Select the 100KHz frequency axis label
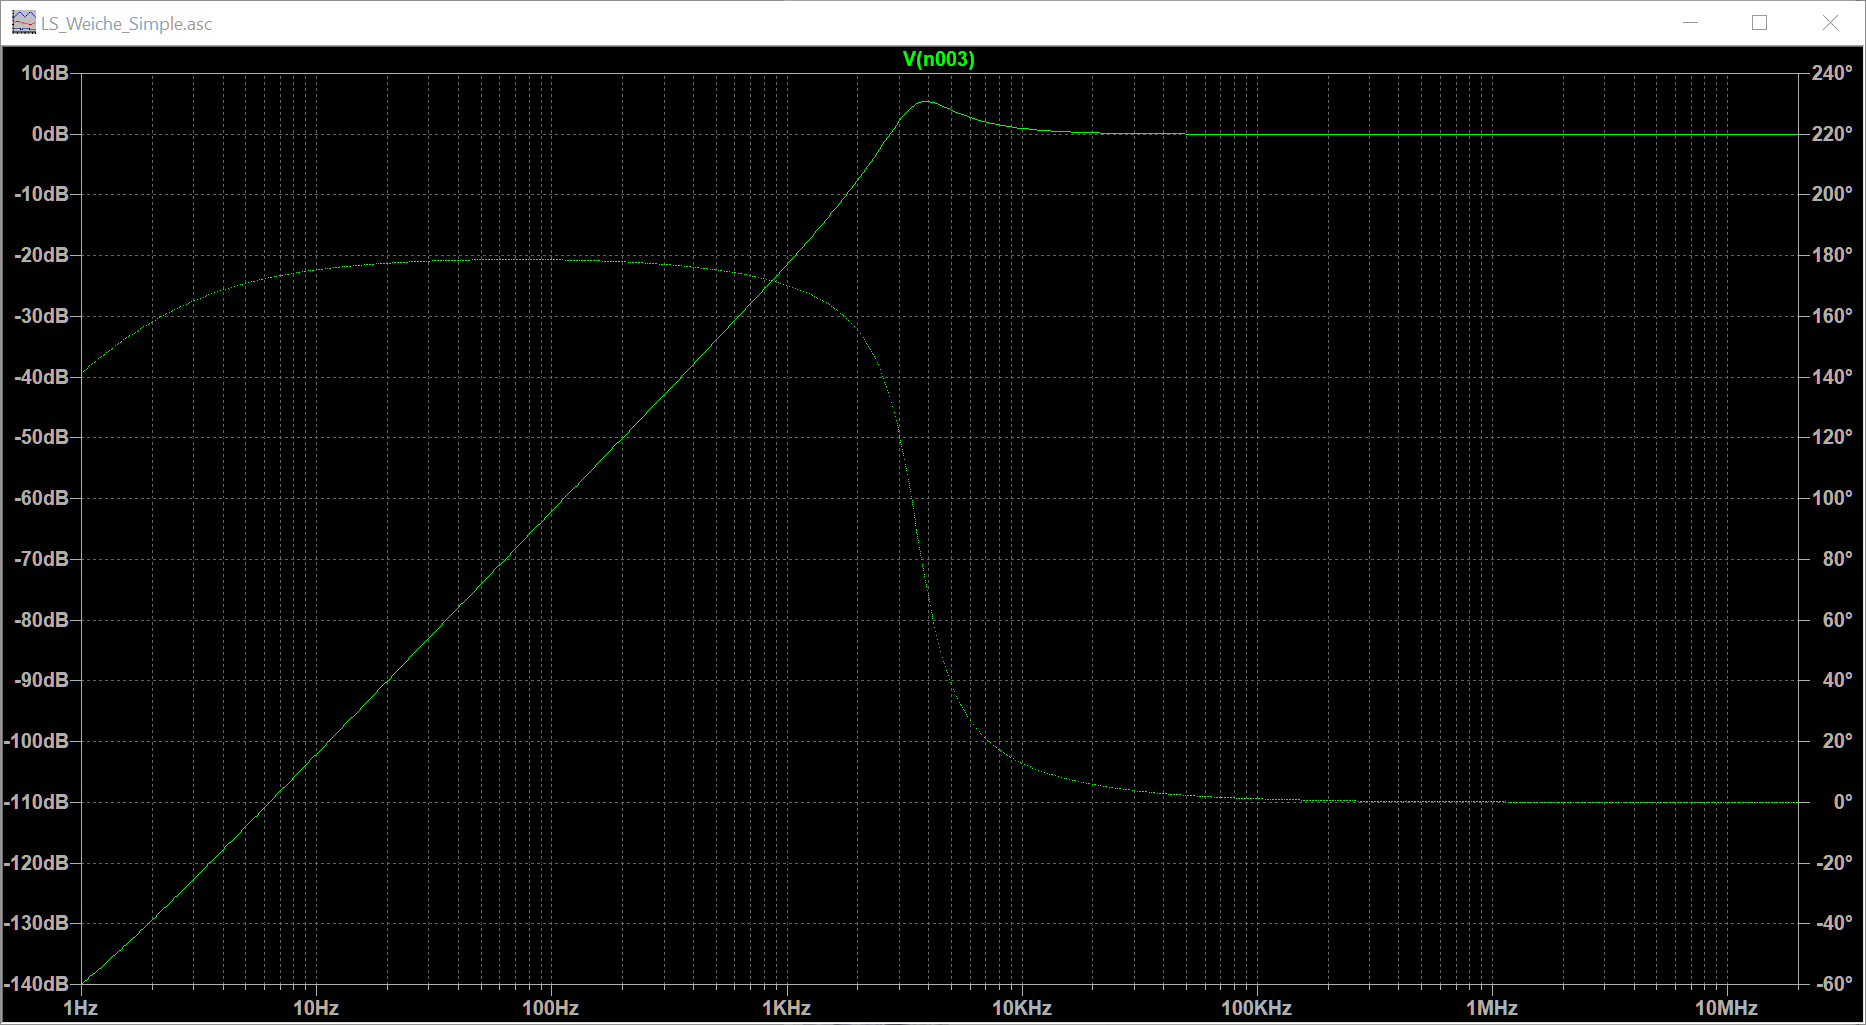The height and width of the screenshot is (1025, 1866). 1256,1008
